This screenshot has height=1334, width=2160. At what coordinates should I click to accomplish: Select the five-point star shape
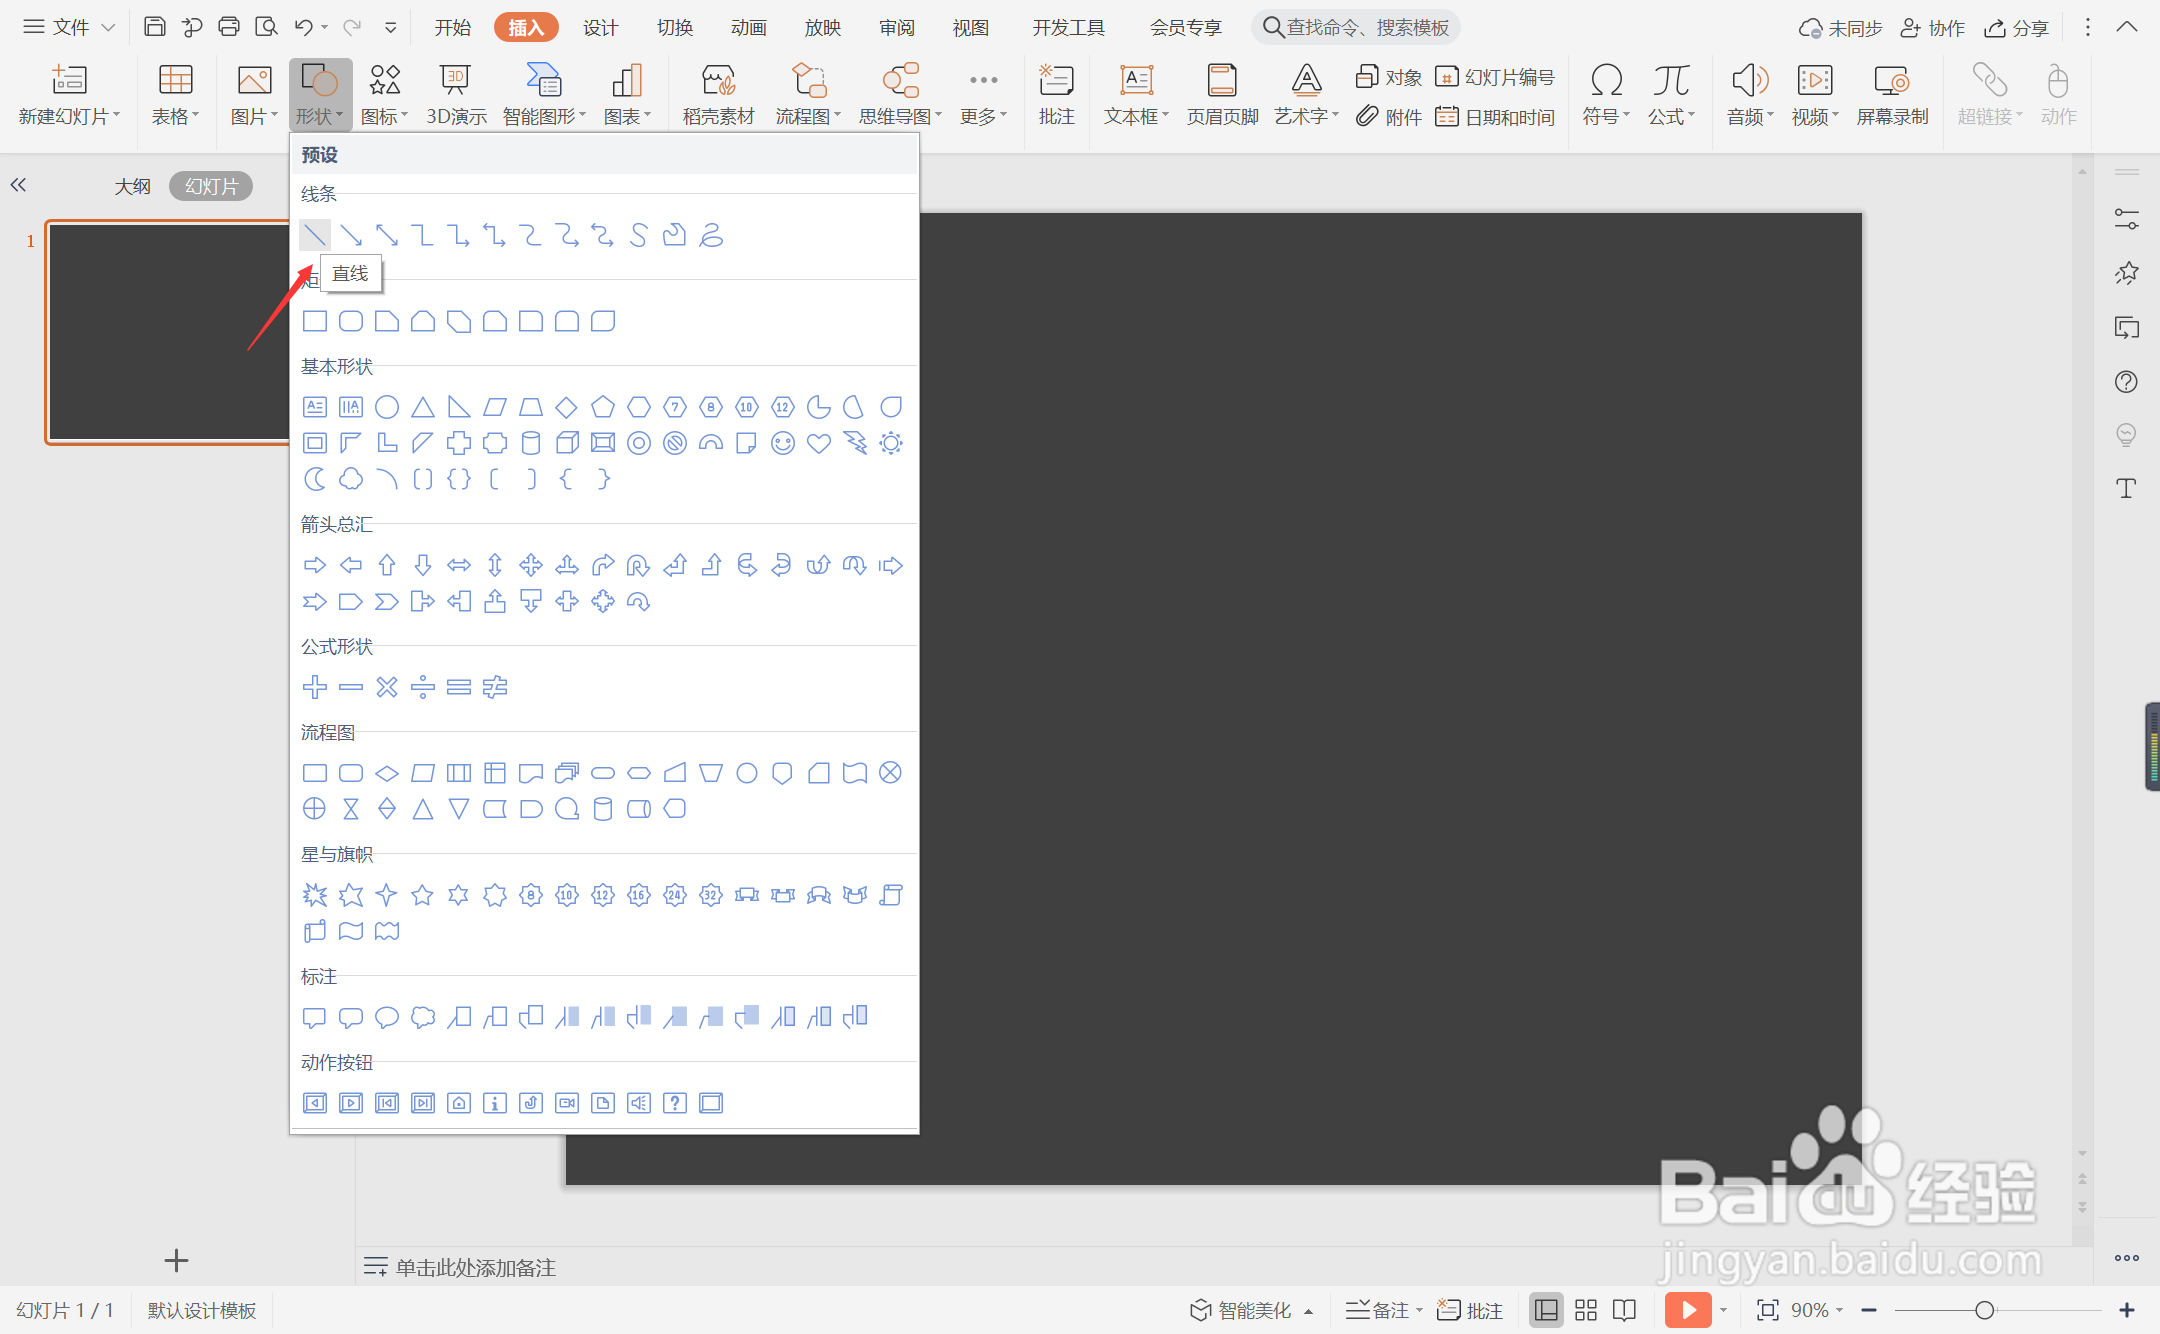(x=422, y=895)
